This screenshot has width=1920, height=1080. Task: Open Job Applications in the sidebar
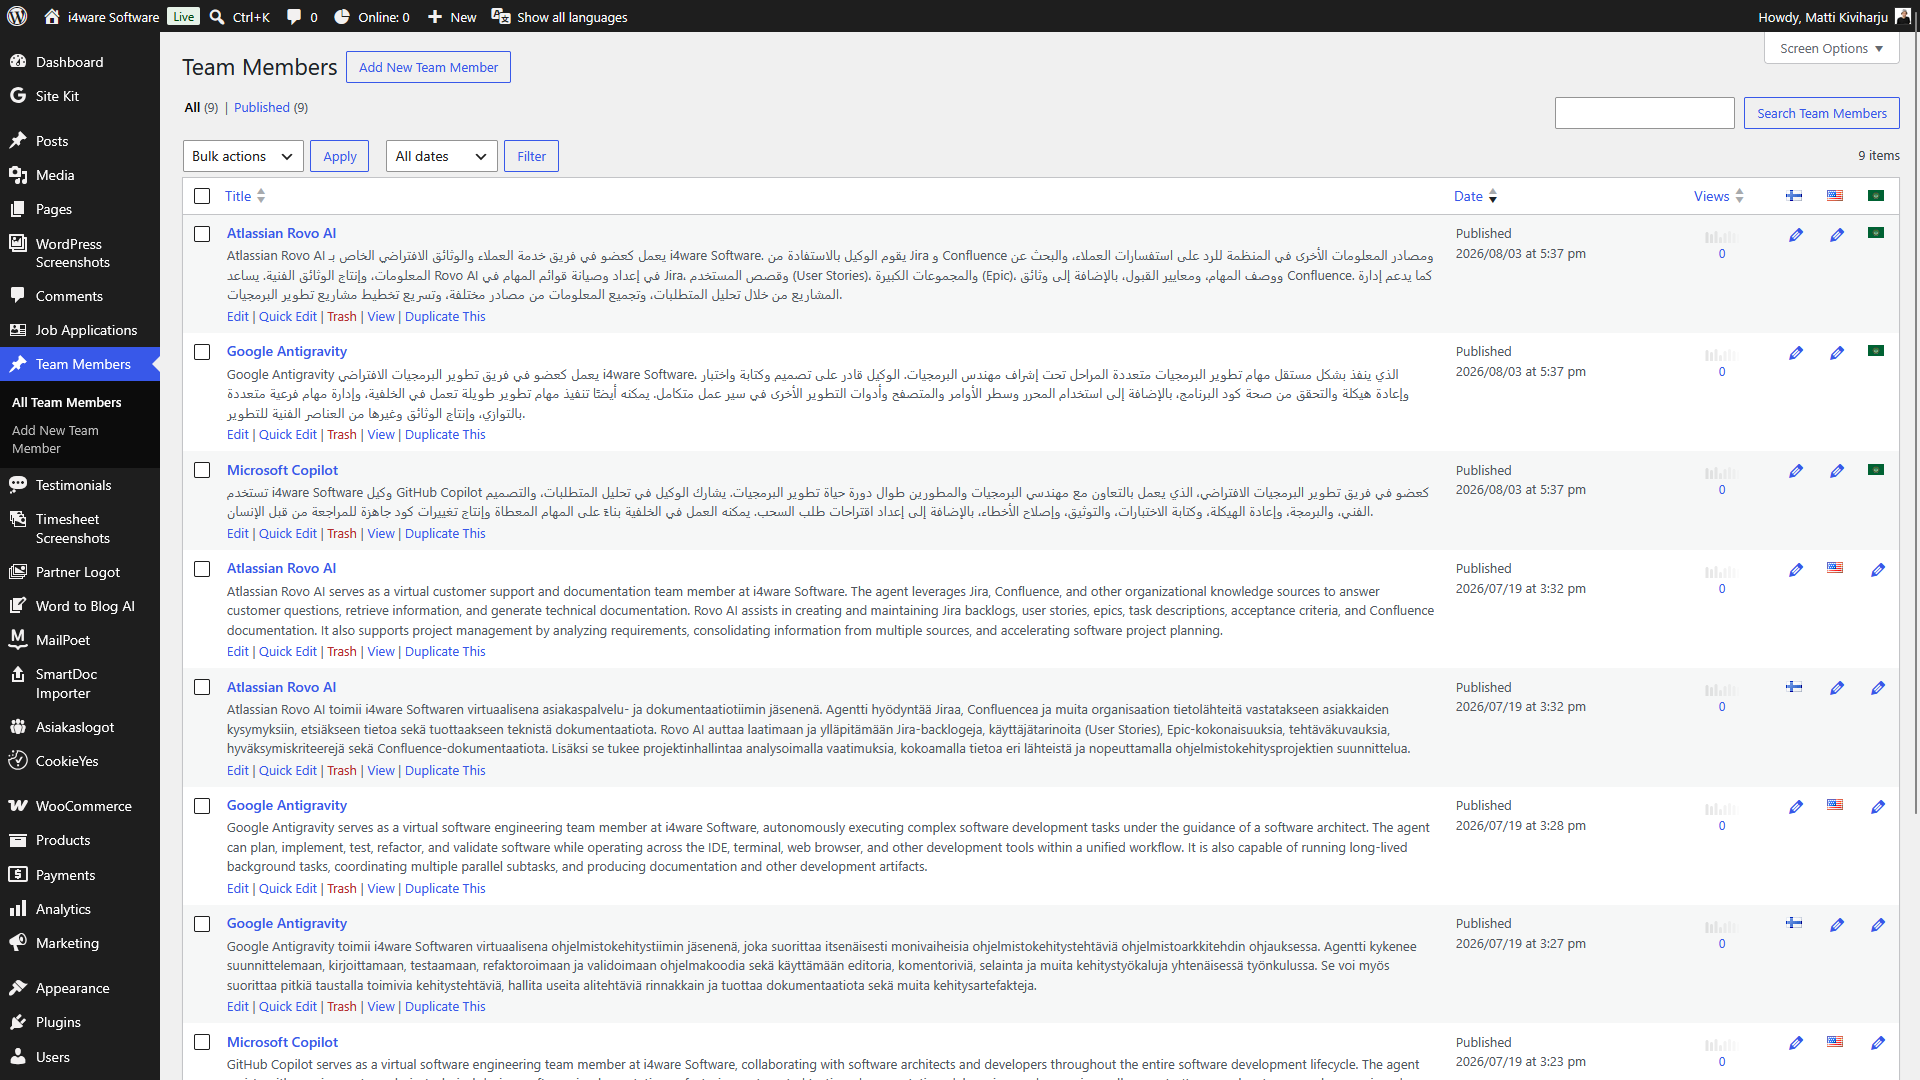80,330
